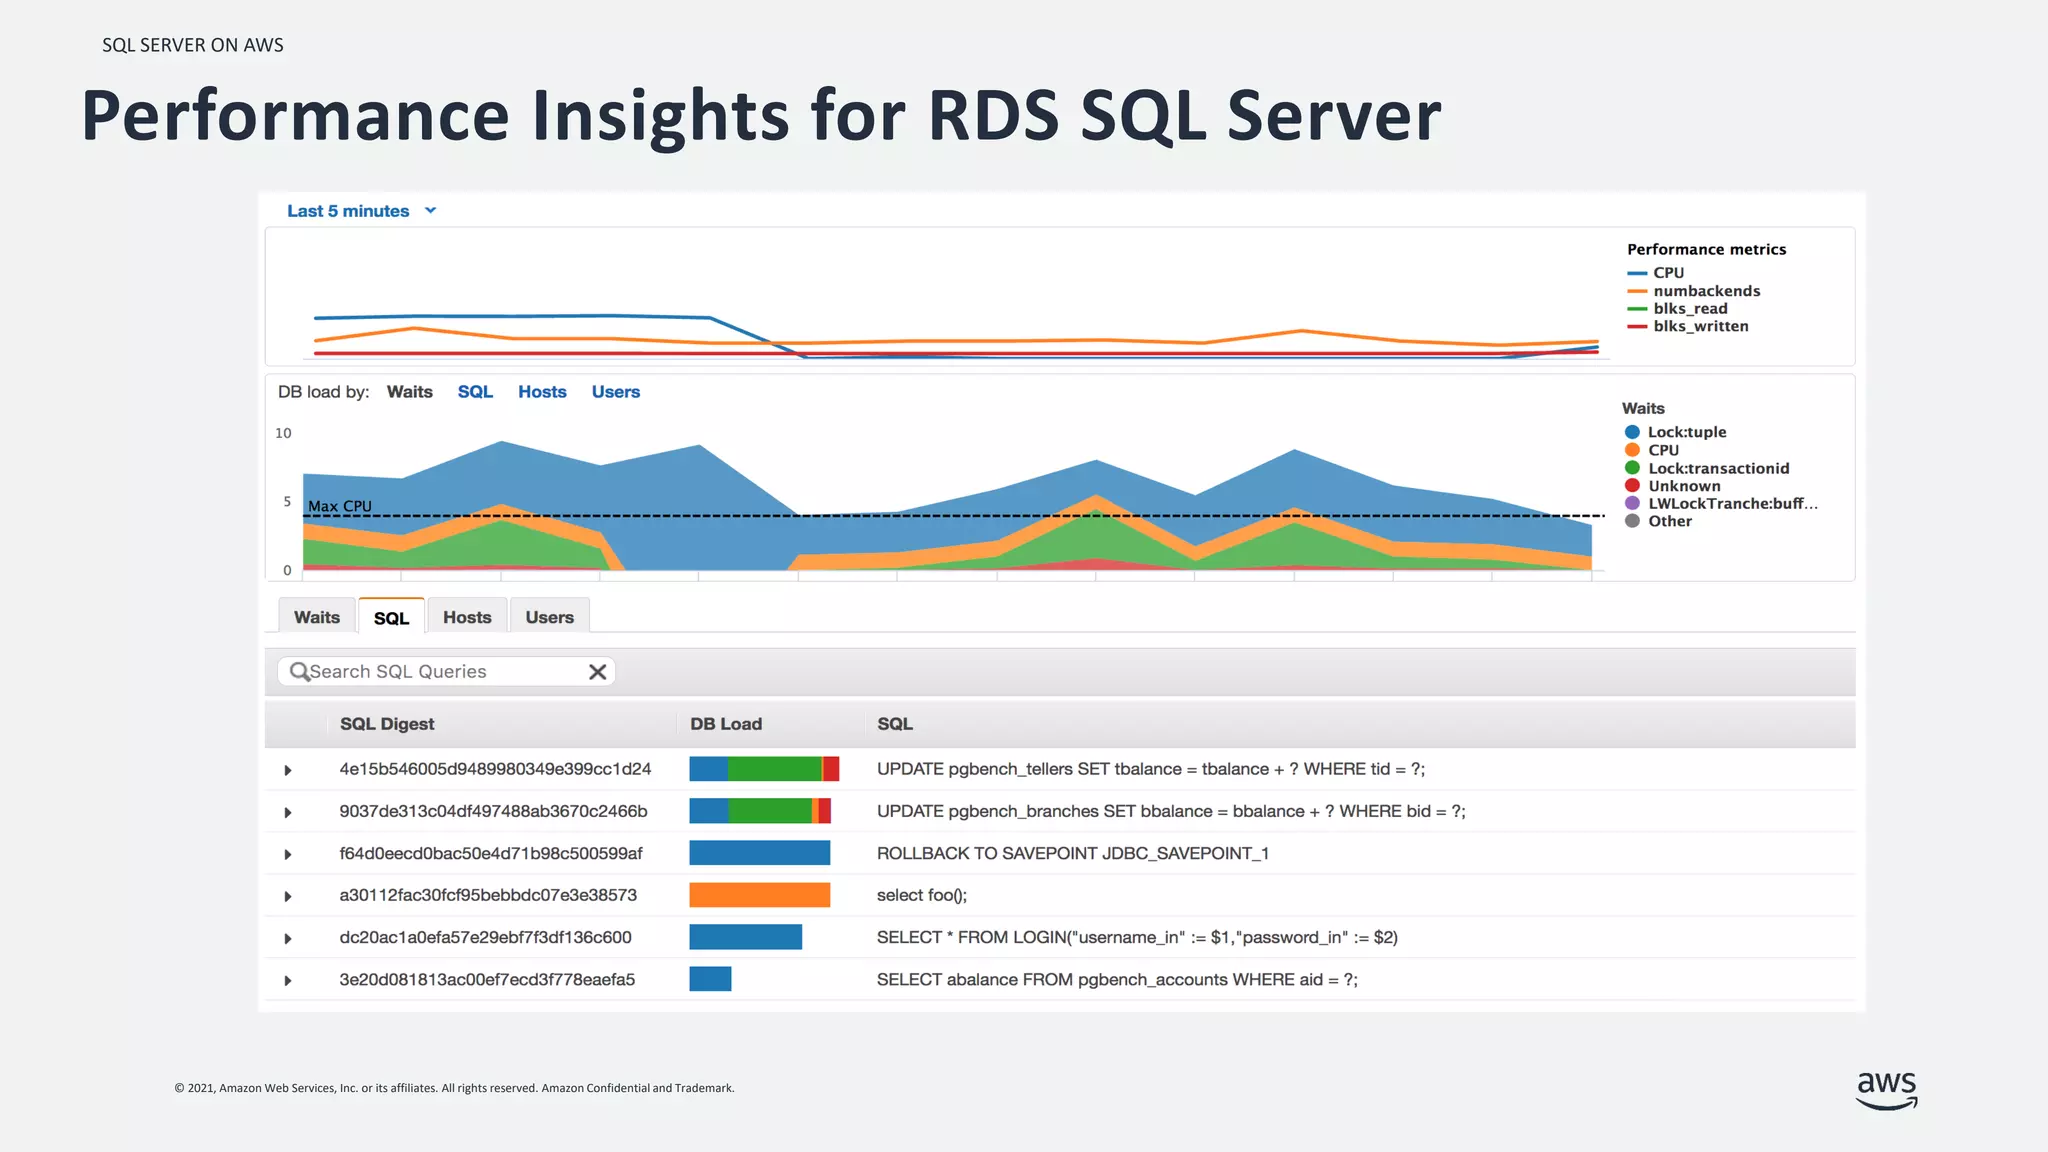This screenshot has height=1152, width=2048.
Task: Click the blue CPU line legend marker
Action: point(1637,273)
